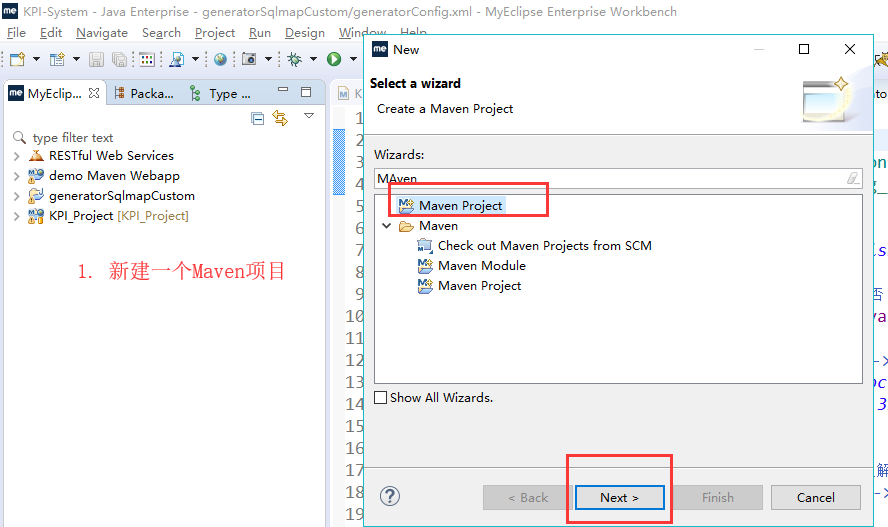Click the green Run button icon
Viewport: 888px width, 527px height.
(x=334, y=59)
